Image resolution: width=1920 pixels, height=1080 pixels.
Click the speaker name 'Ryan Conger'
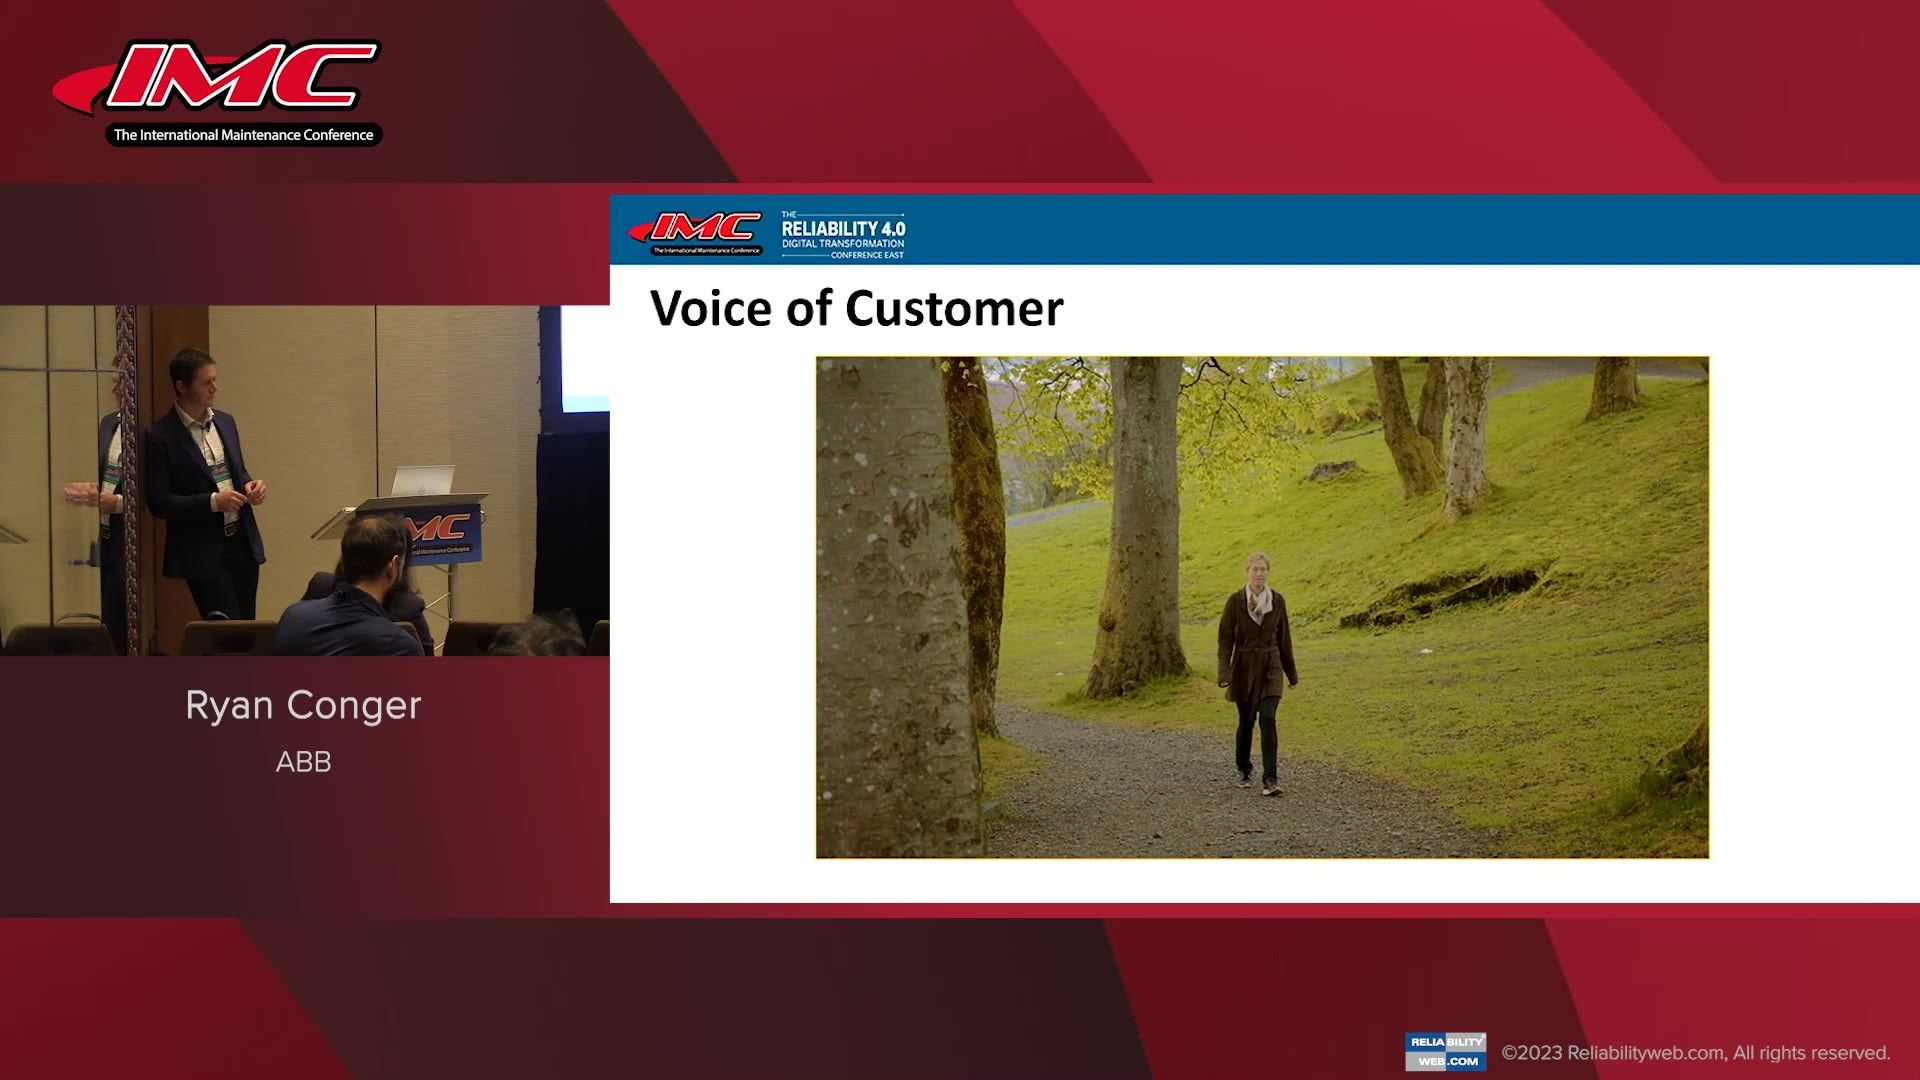[x=303, y=705]
